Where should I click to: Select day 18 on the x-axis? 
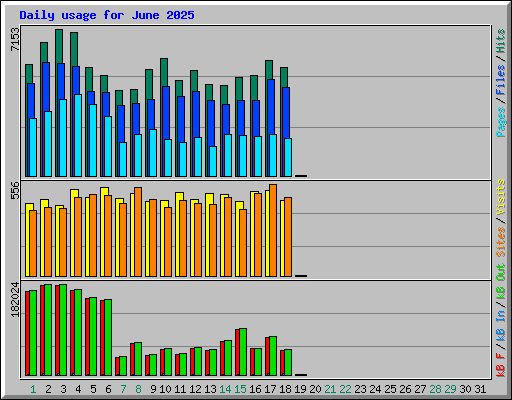click(285, 389)
